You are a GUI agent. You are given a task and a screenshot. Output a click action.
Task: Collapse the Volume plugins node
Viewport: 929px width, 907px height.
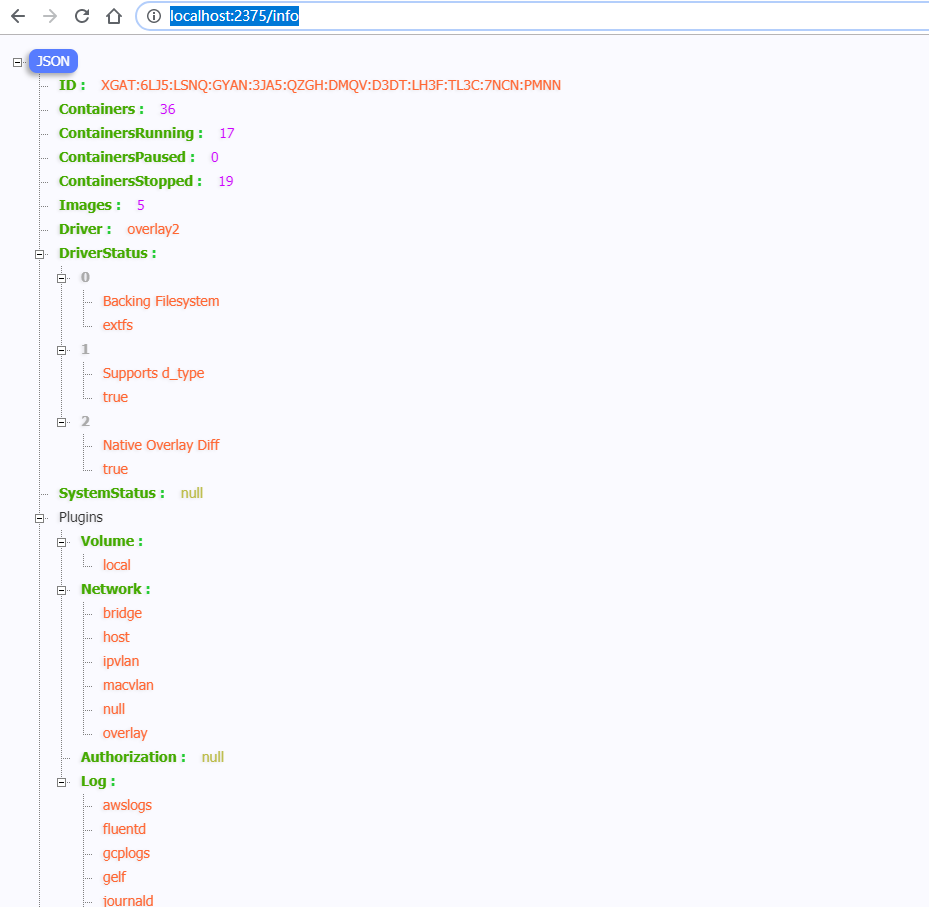coord(62,541)
